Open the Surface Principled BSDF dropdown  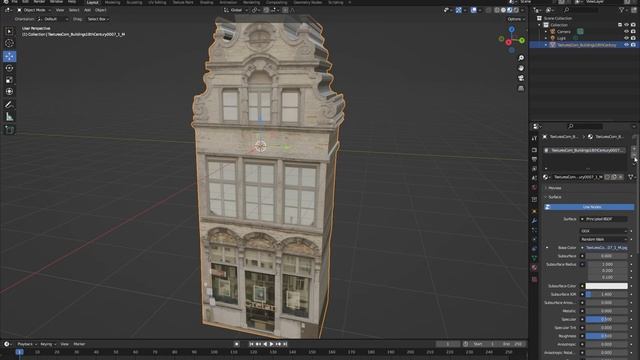click(604, 219)
